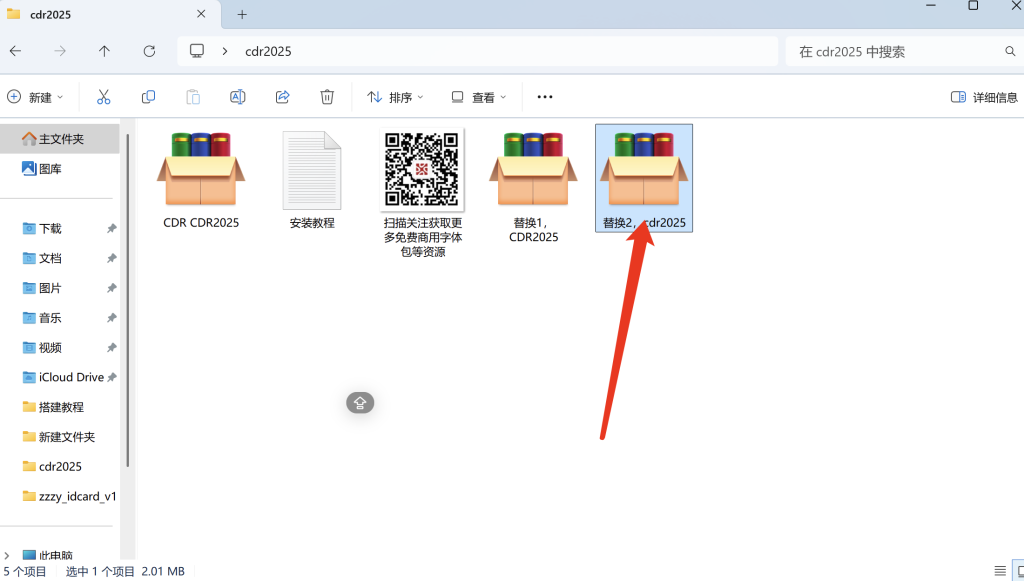Image resolution: width=1024 pixels, height=581 pixels.
Task: Click the Cut scissors icon
Action: point(103,97)
